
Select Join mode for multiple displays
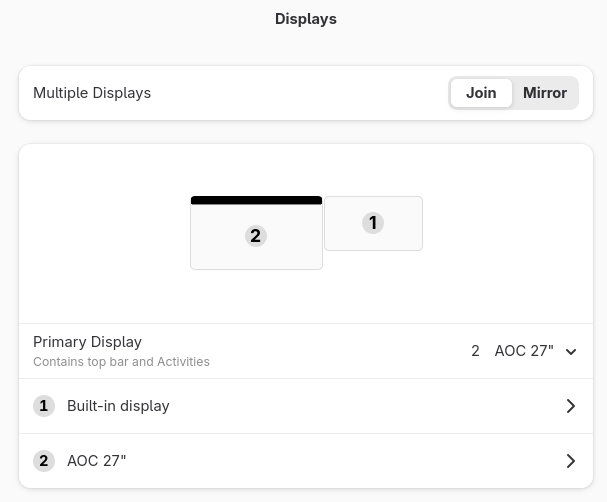point(481,93)
